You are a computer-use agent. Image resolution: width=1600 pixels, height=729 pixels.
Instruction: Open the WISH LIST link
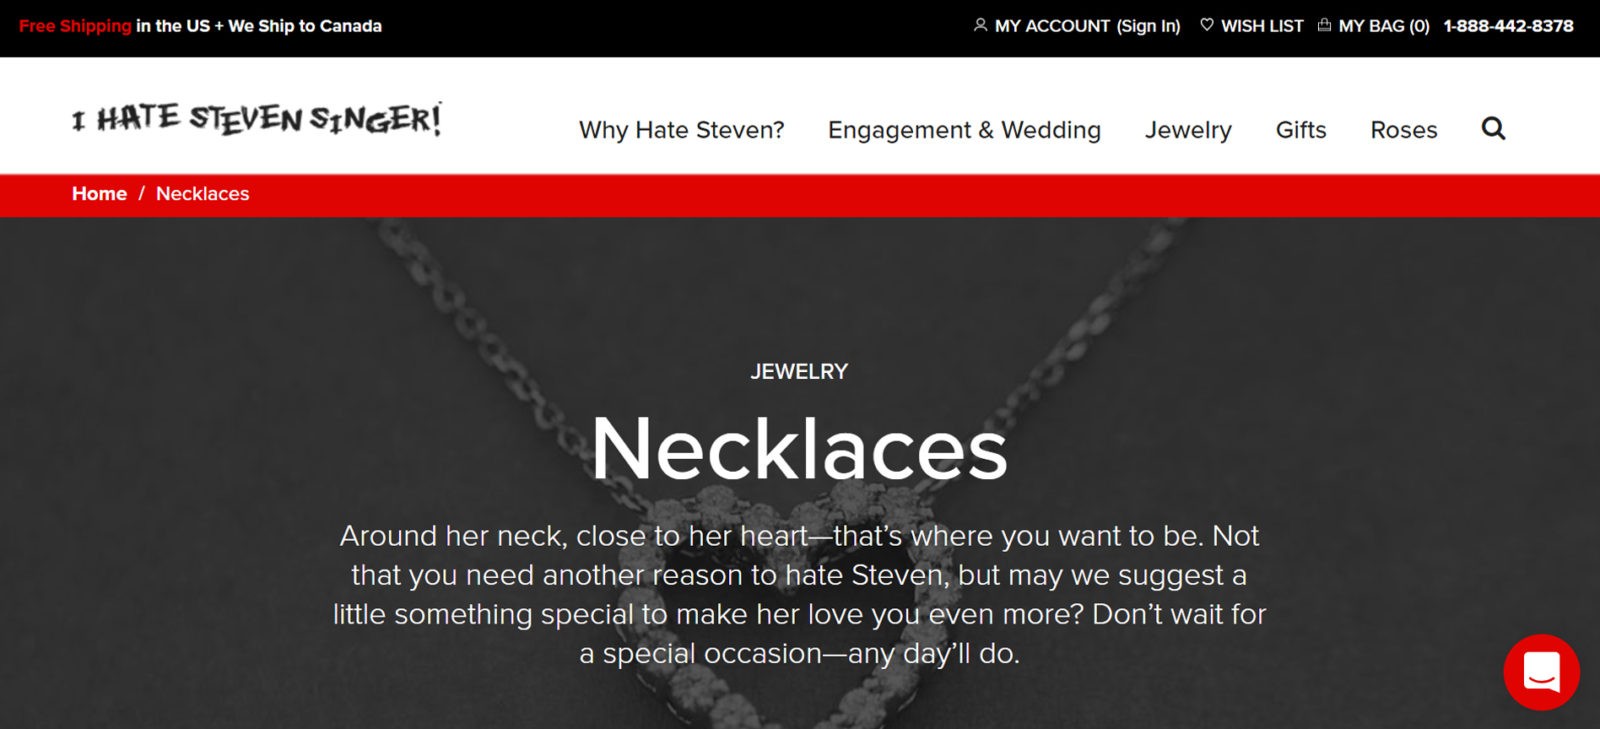pyautogui.click(x=1262, y=26)
